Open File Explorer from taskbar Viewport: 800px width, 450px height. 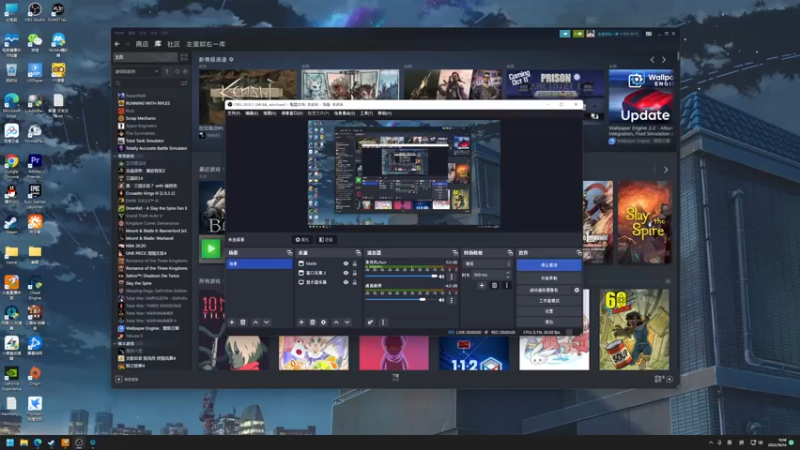[x=24, y=442]
